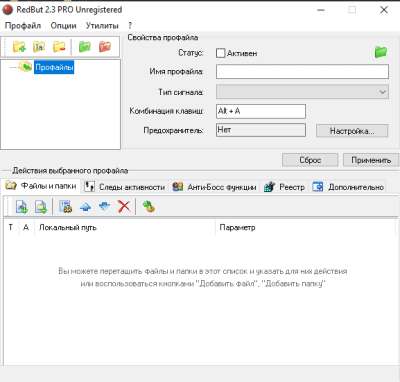Screen dimensions: 400x382
Task: Select the Профайлы tree node
Action: click(54, 67)
